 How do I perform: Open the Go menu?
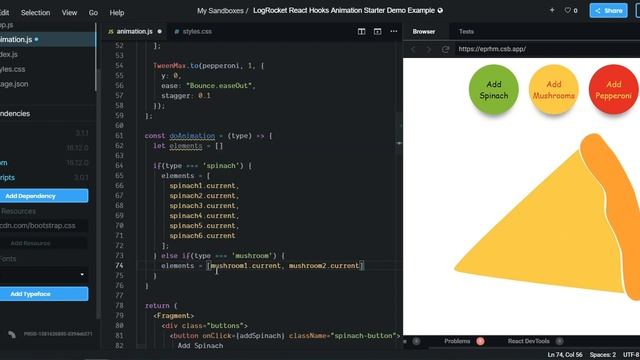coord(93,13)
